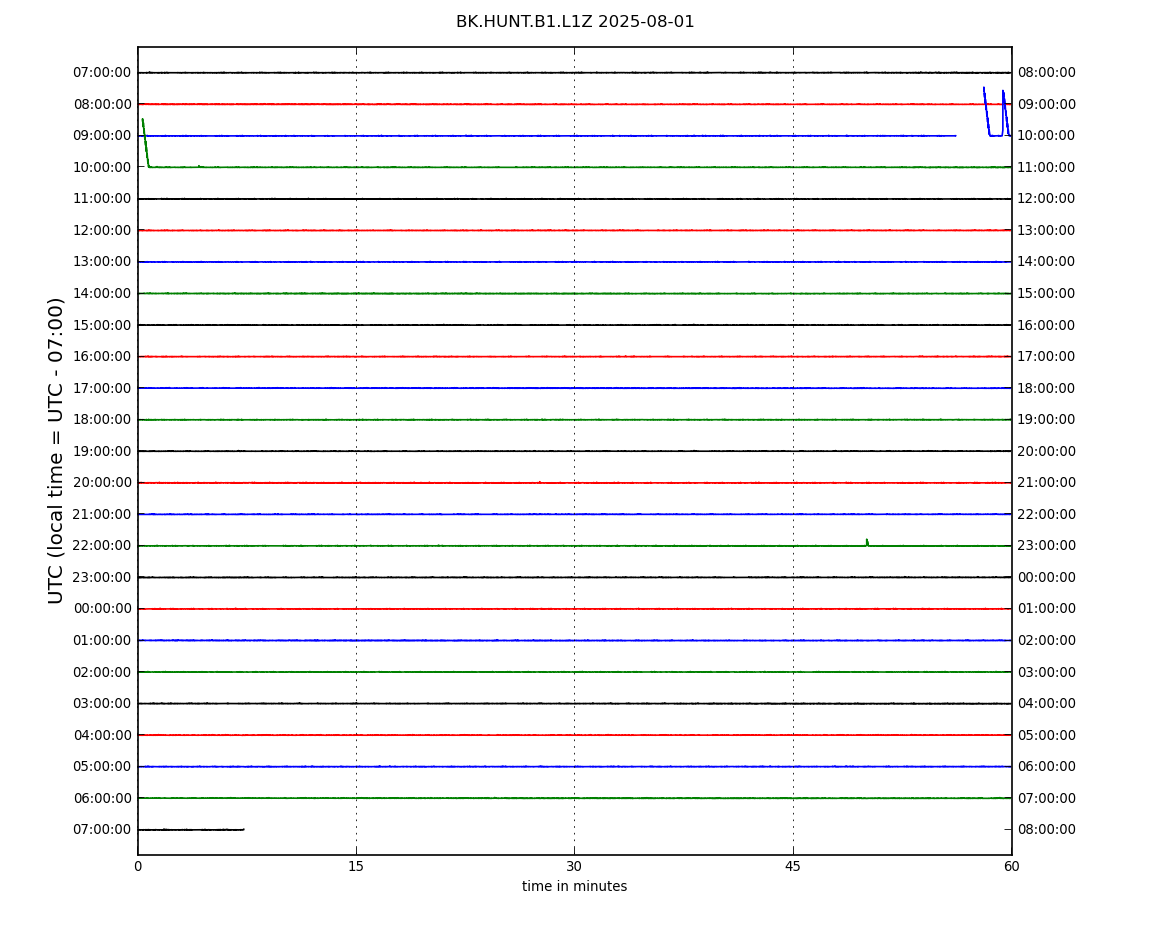Select left-axis time label 00:00:00
The height and width of the screenshot is (950, 1150).
point(103,609)
